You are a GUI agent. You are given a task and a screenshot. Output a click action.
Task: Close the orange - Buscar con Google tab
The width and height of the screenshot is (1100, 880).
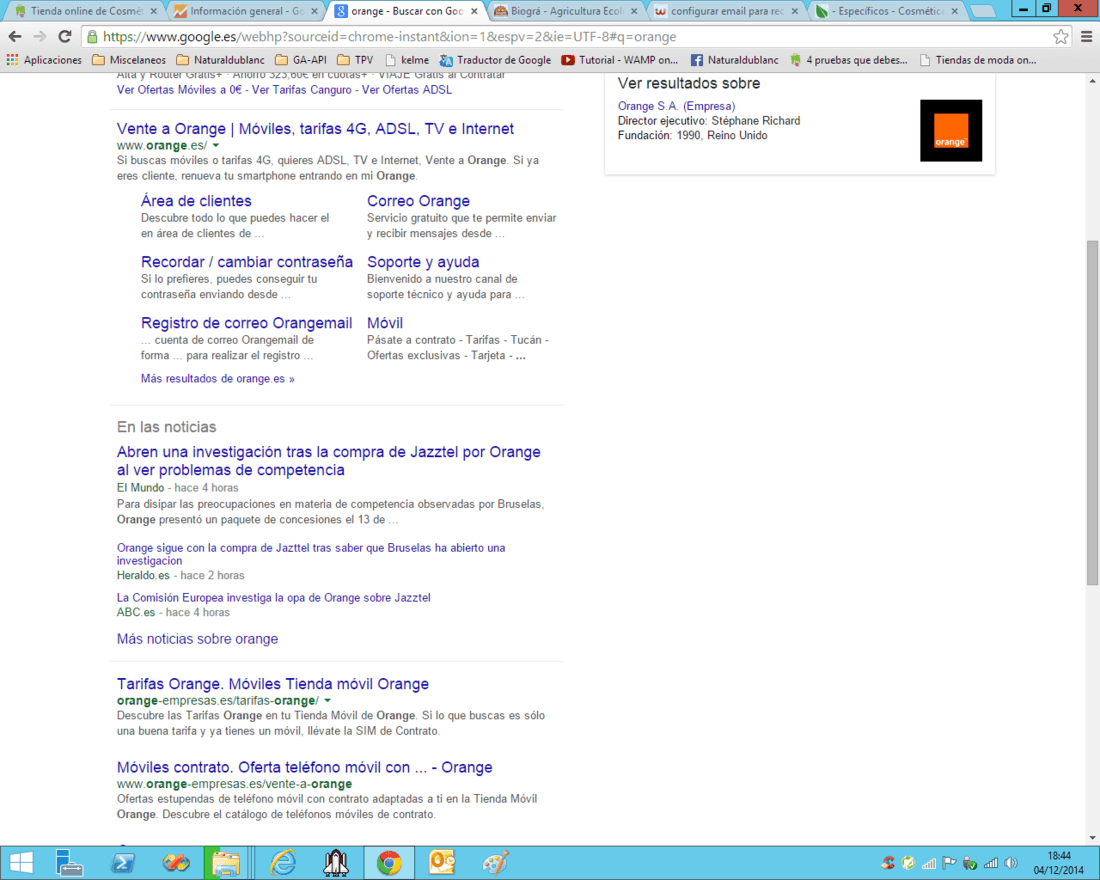(x=474, y=11)
